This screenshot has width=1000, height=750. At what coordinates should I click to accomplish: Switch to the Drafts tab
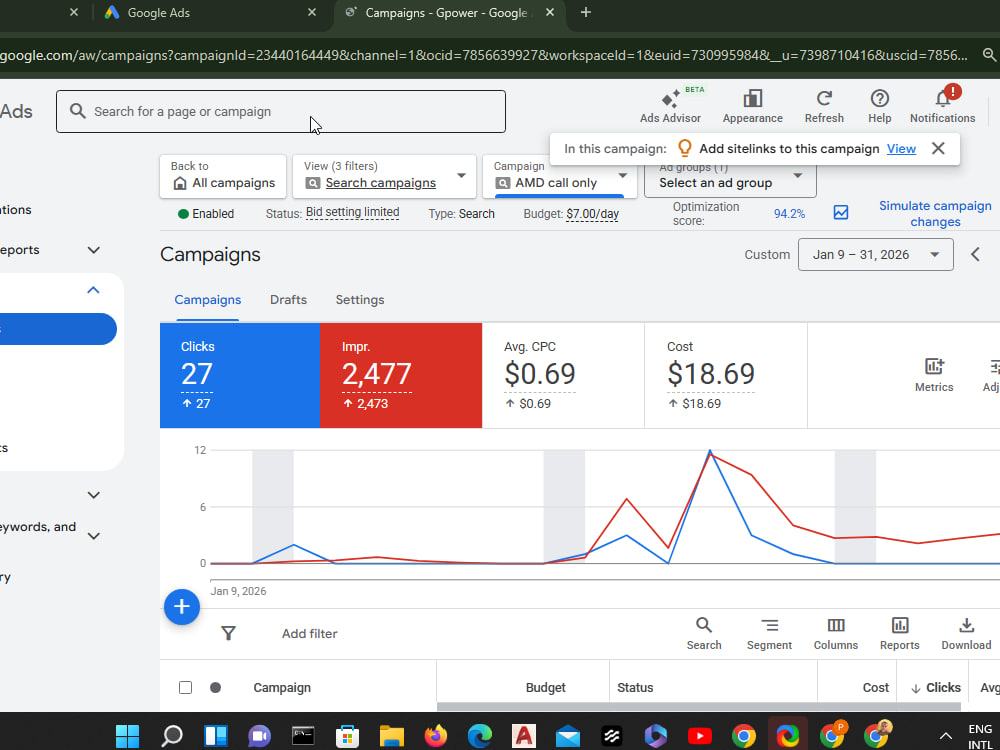(288, 300)
